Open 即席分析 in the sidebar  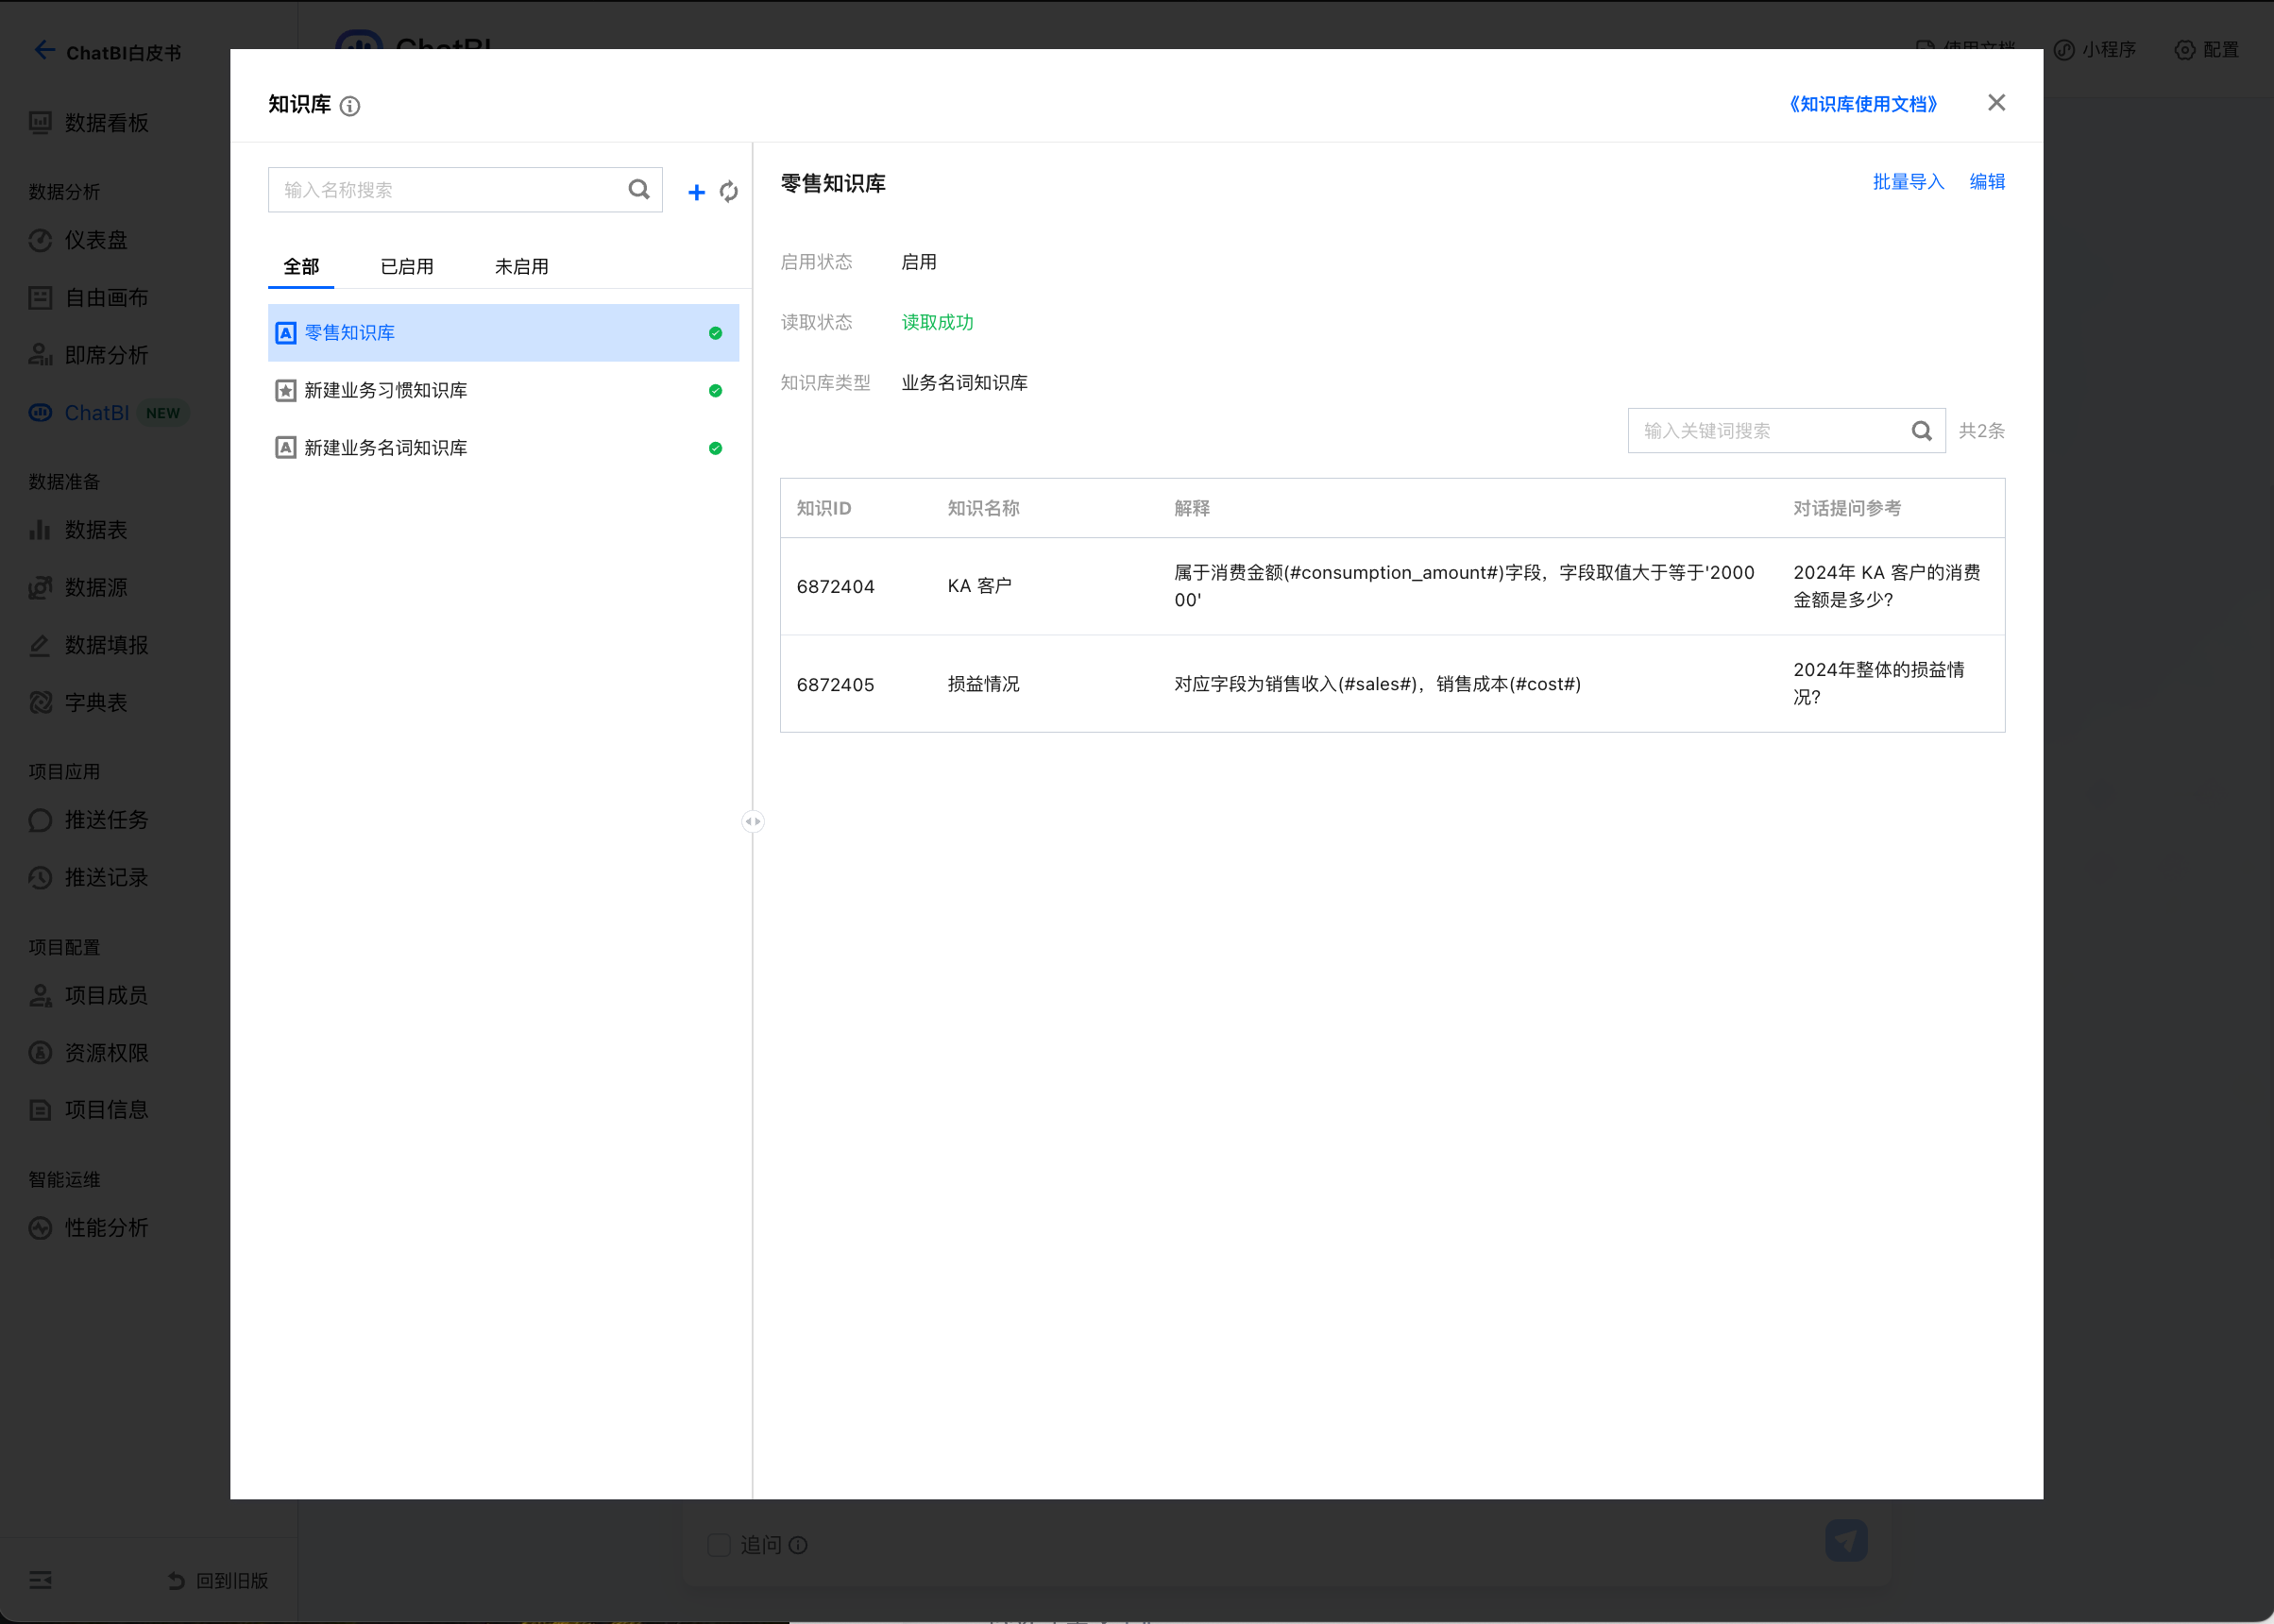(89, 355)
